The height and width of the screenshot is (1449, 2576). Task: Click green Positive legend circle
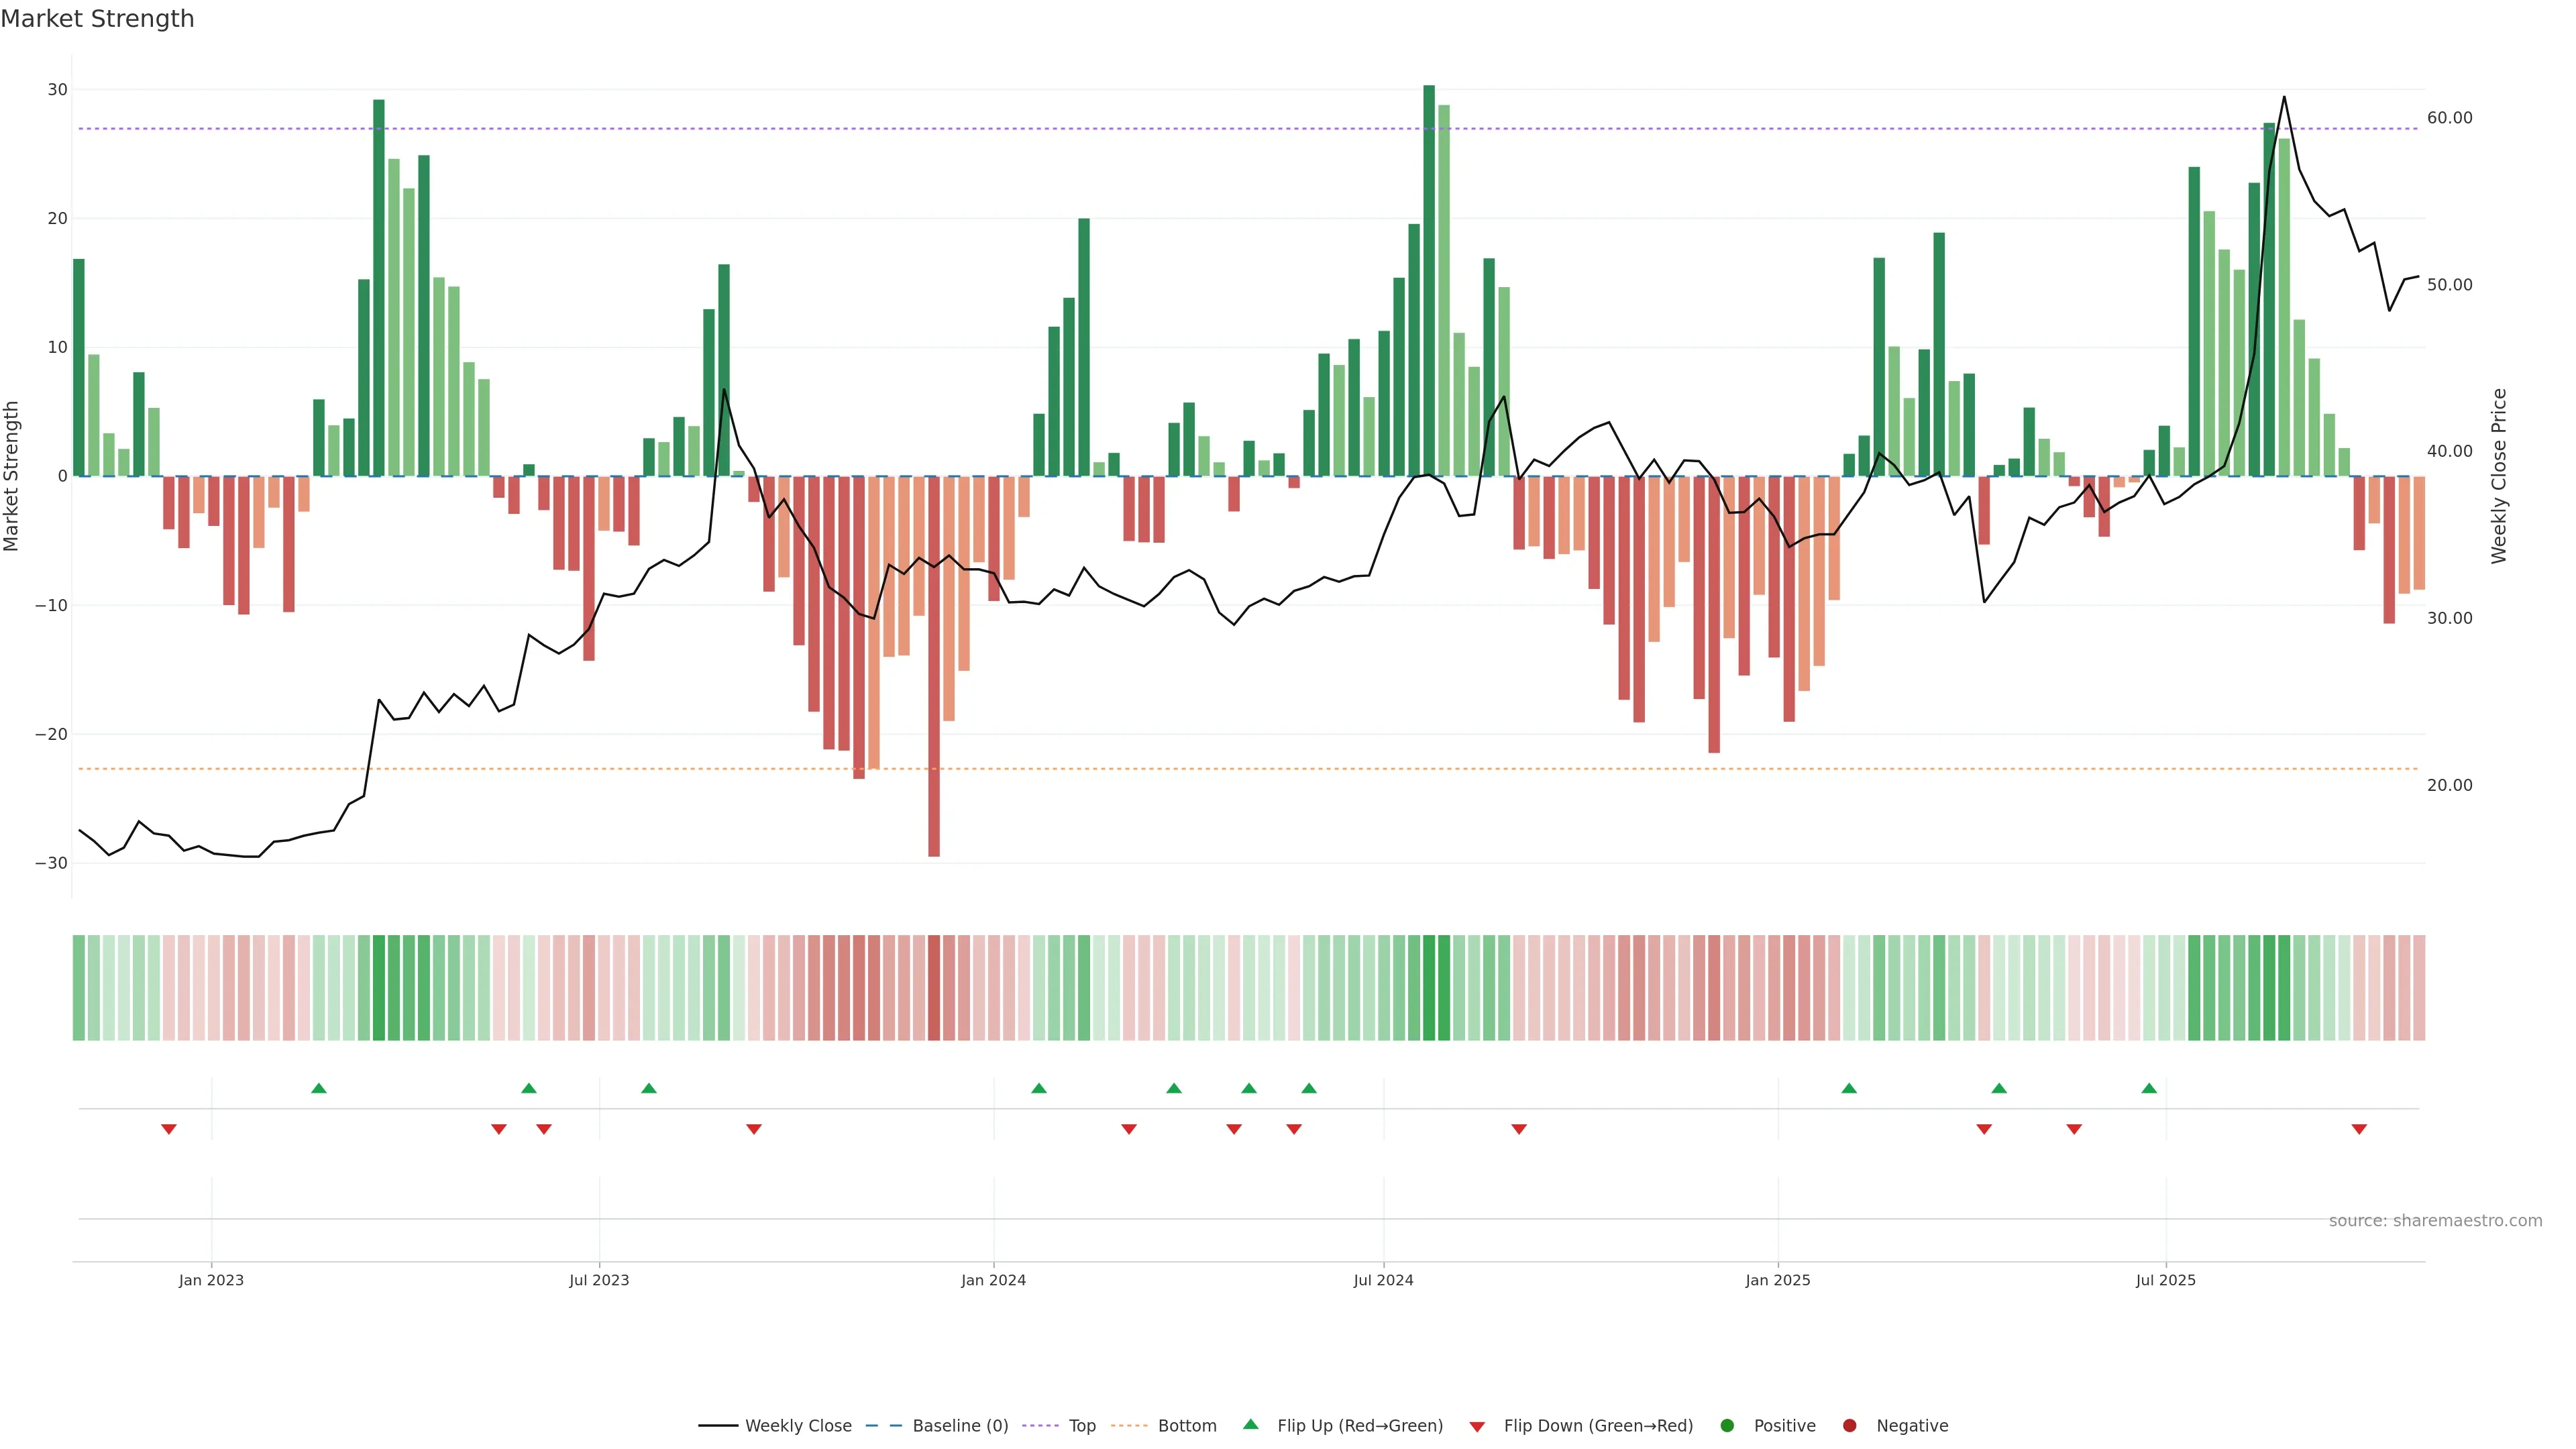point(1727,1426)
